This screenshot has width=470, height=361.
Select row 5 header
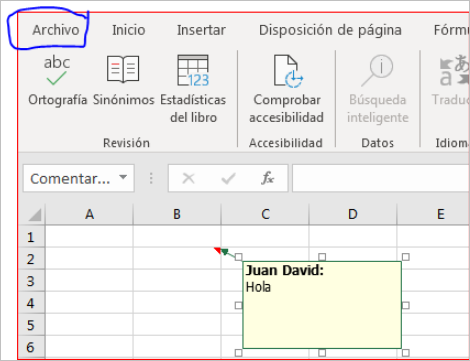tap(31, 325)
